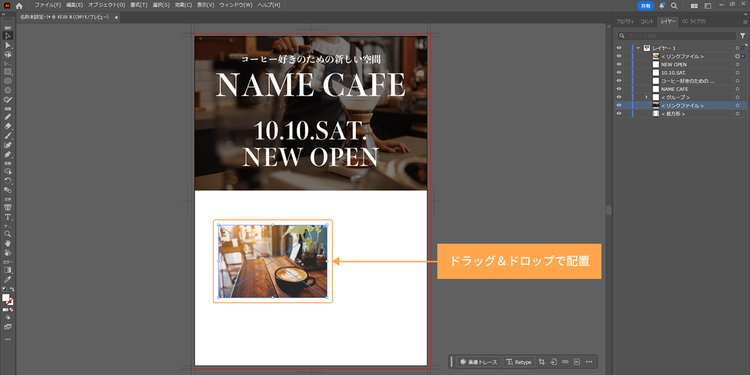Click the embed image icon in taskbar
This screenshot has height=375, width=750.
[553, 362]
